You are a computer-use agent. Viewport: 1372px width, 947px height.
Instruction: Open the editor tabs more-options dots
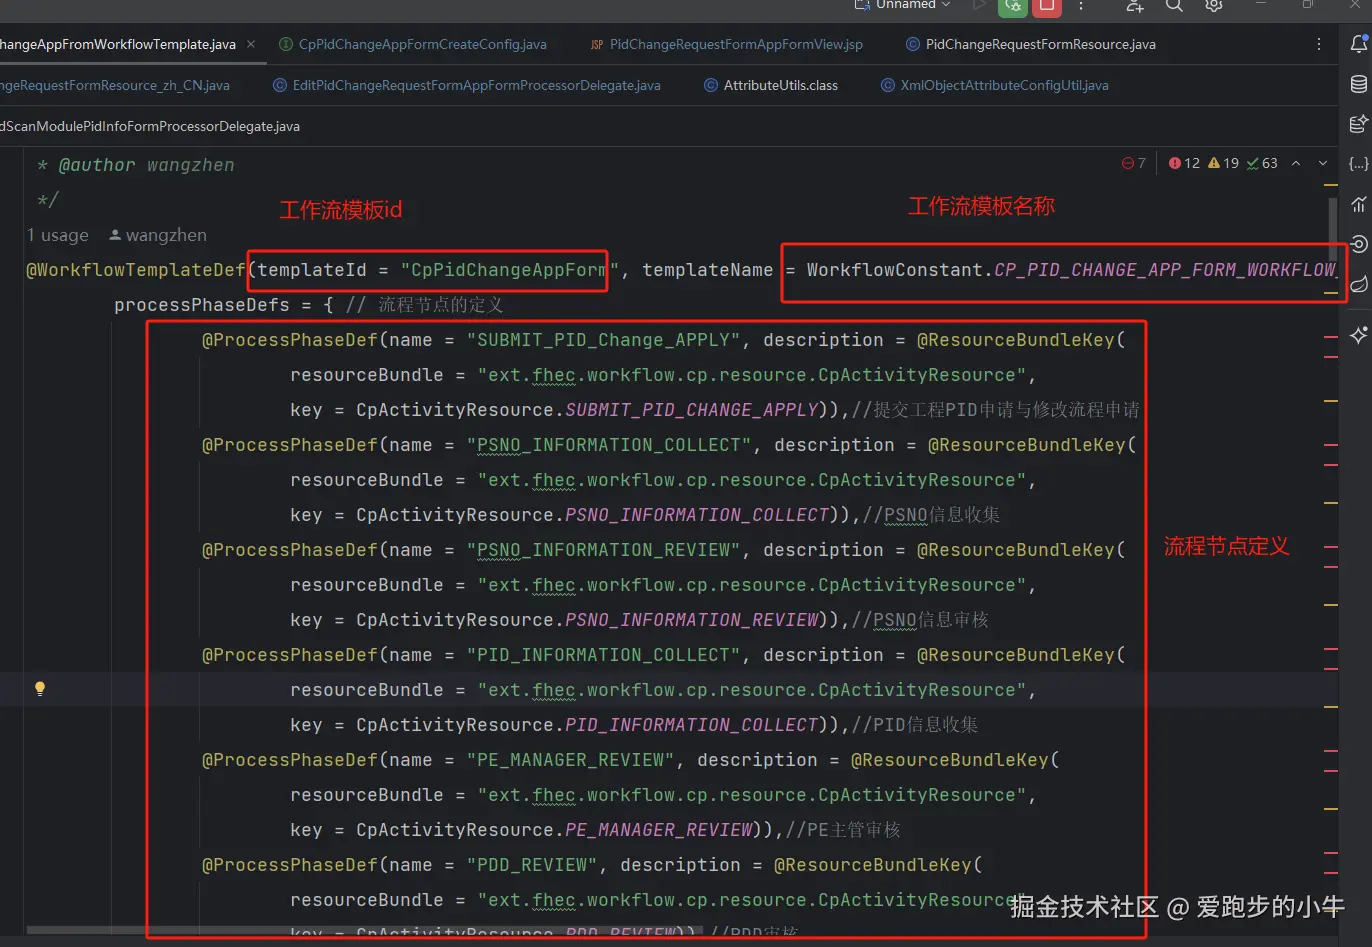pyautogui.click(x=1319, y=44)
